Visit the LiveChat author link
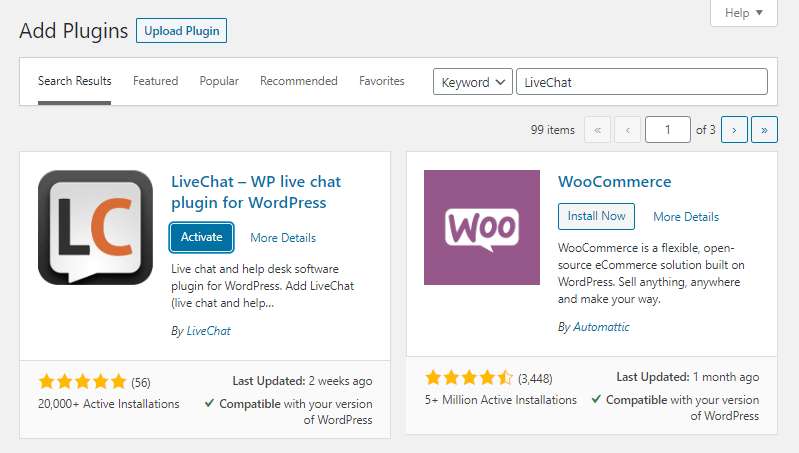 point(208,331)
